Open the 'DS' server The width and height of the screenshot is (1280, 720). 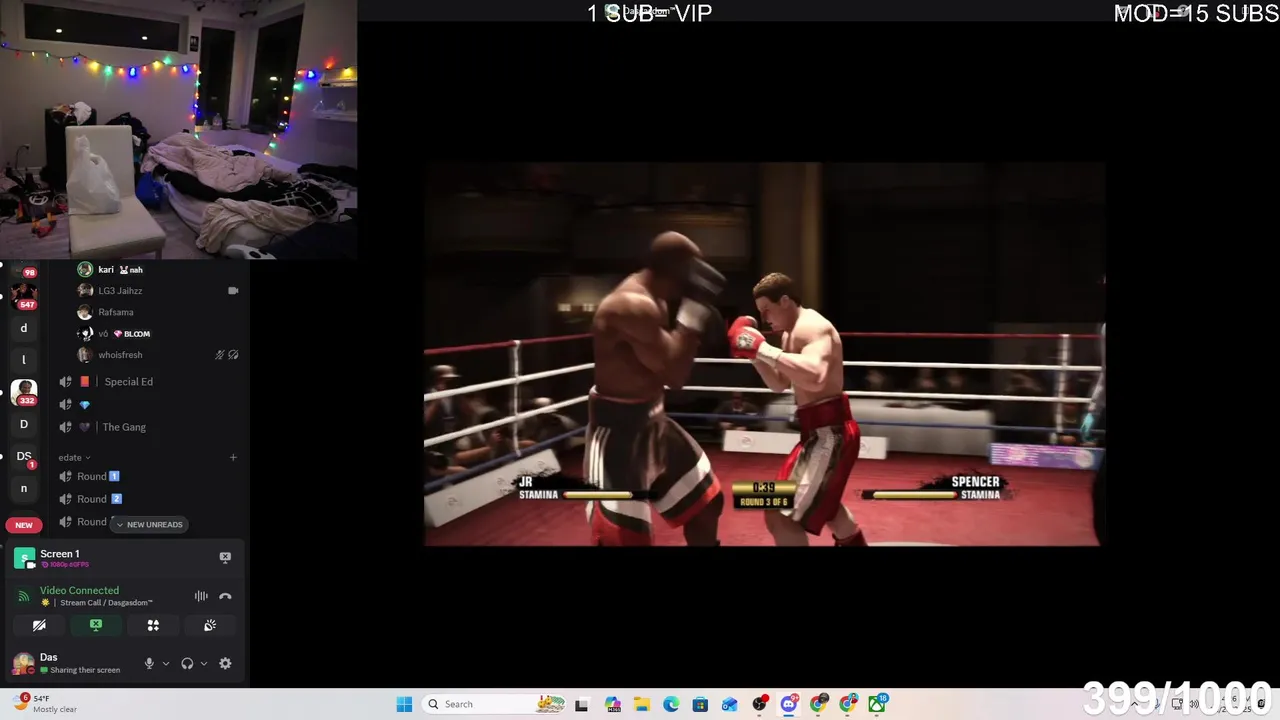click(x=24, y=456)
